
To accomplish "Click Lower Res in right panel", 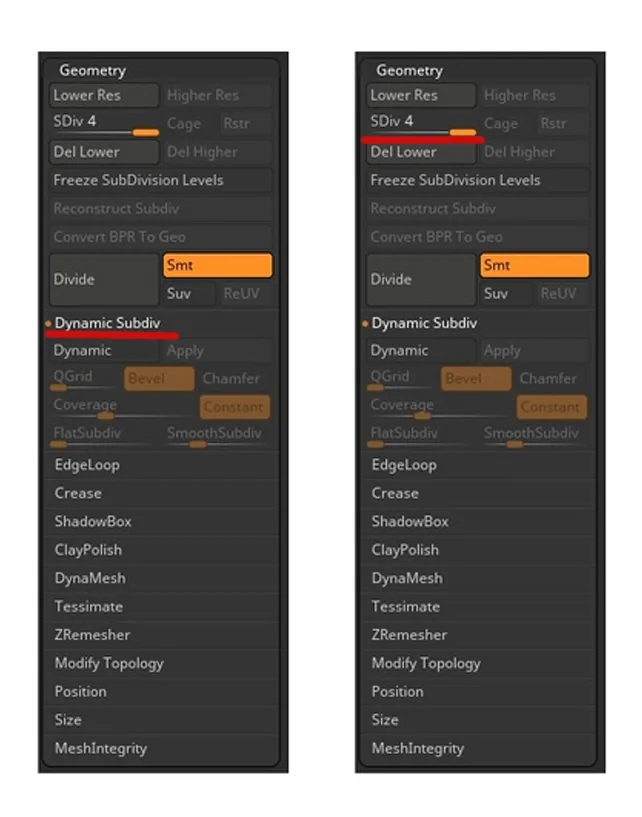I will pyautogui.click(x=421, y=95).
